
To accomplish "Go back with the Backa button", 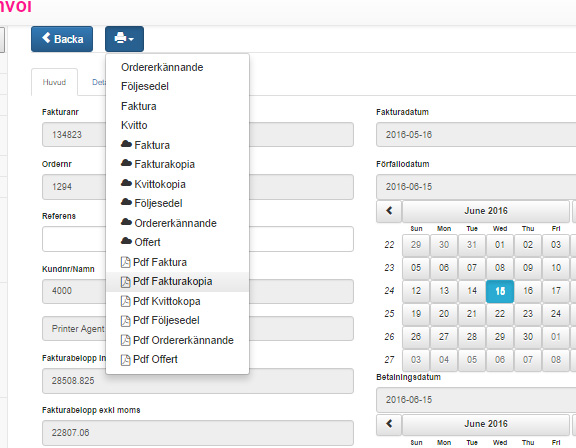I will pyautogui.click(x=62, y=39).
